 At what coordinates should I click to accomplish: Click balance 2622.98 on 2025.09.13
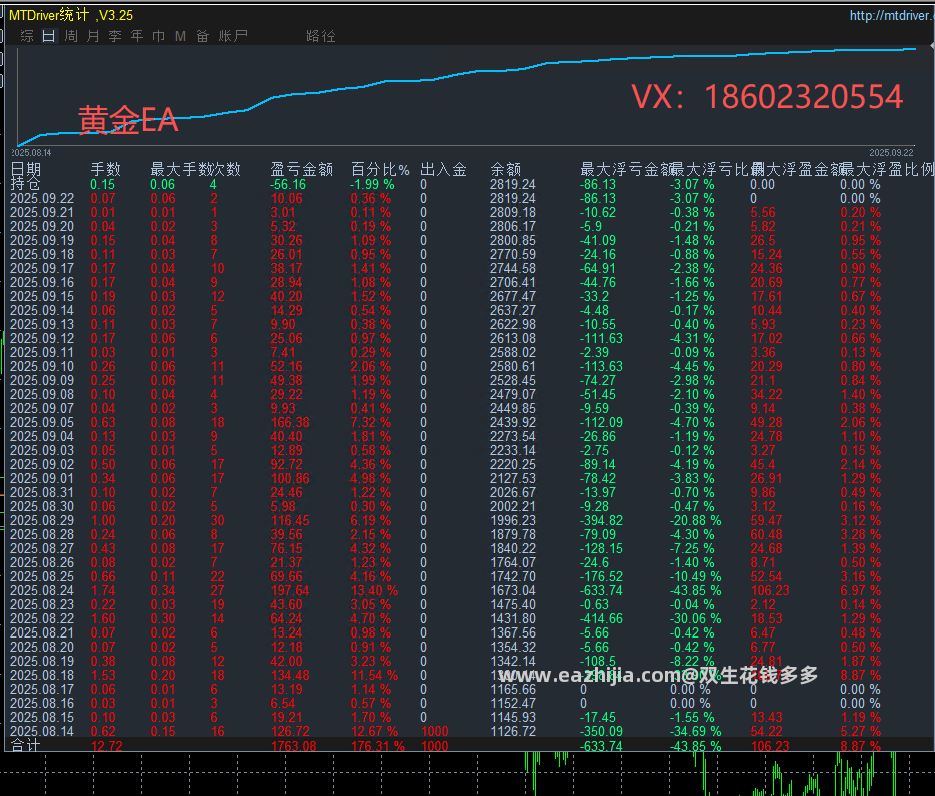(513, 324)
